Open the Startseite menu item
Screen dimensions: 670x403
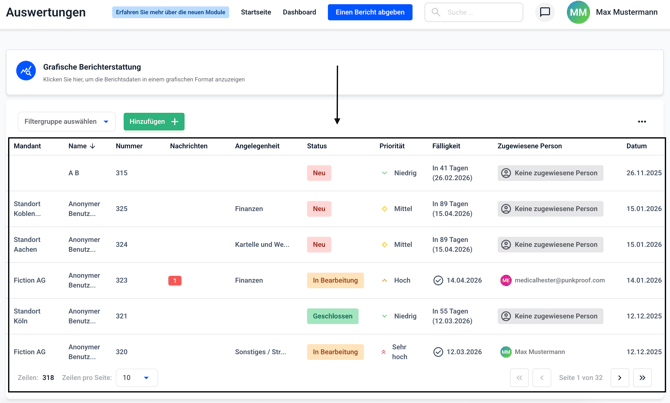(x=256, y=13)
